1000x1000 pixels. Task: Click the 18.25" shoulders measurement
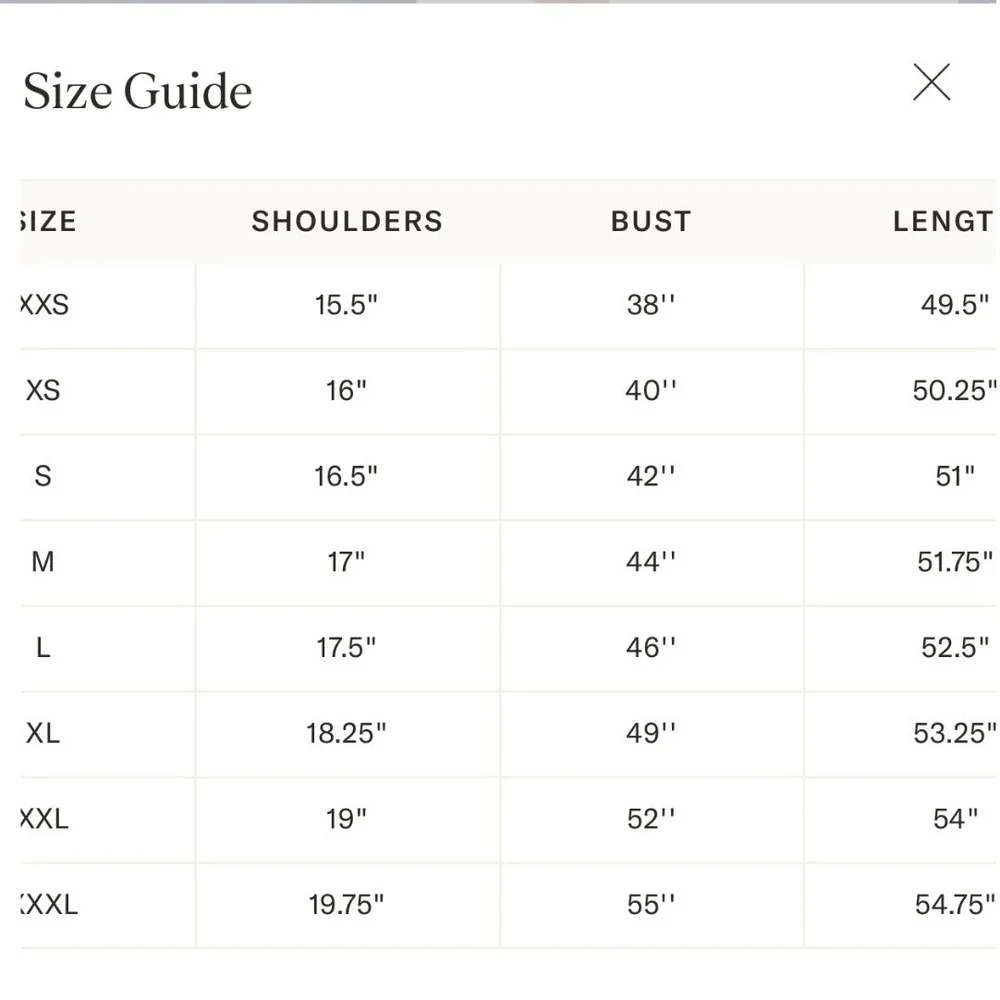pos(346,733)
